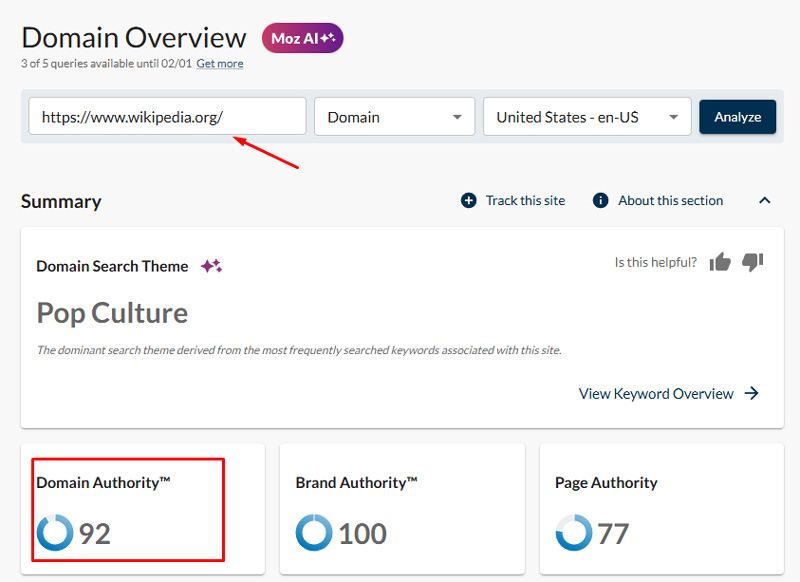
Task: Click the Analyze button
Action: 737,116
